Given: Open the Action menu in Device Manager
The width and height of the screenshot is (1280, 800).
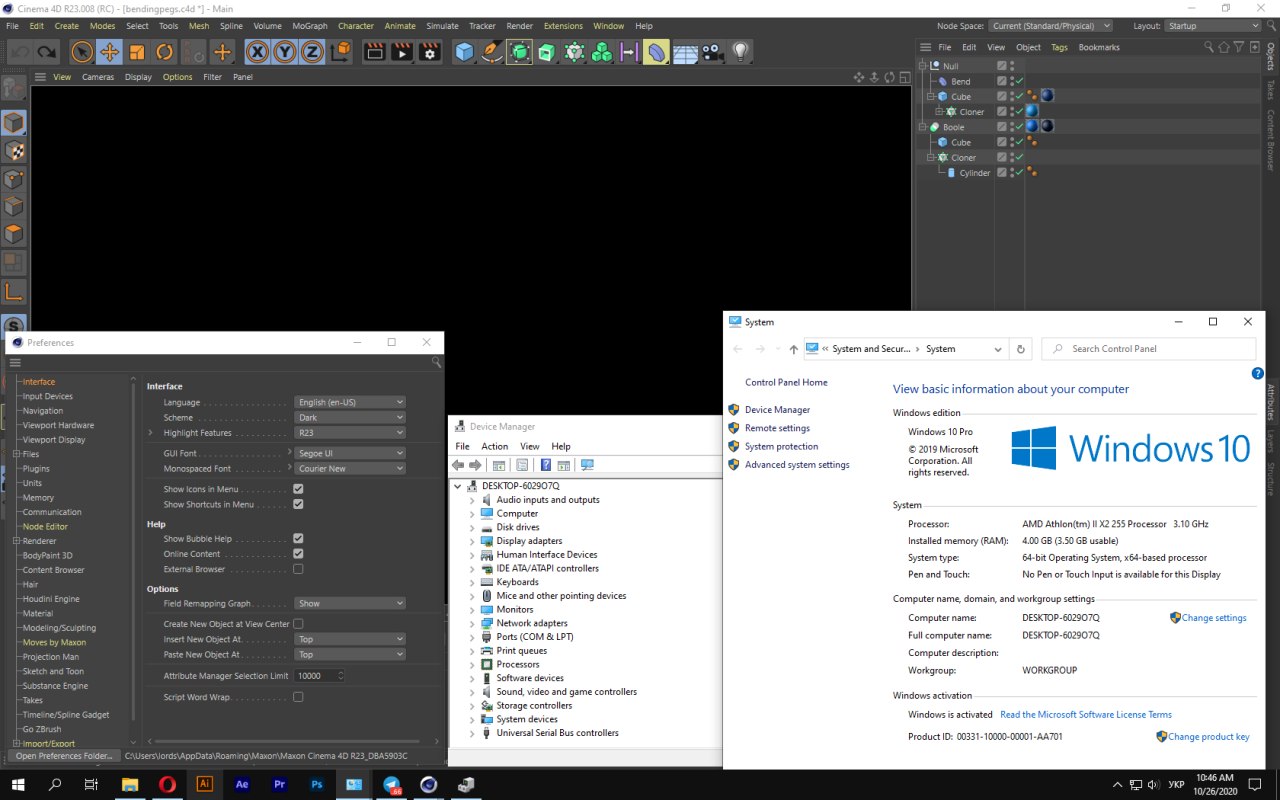Looking at the screenshot, I should pos(495,446).
